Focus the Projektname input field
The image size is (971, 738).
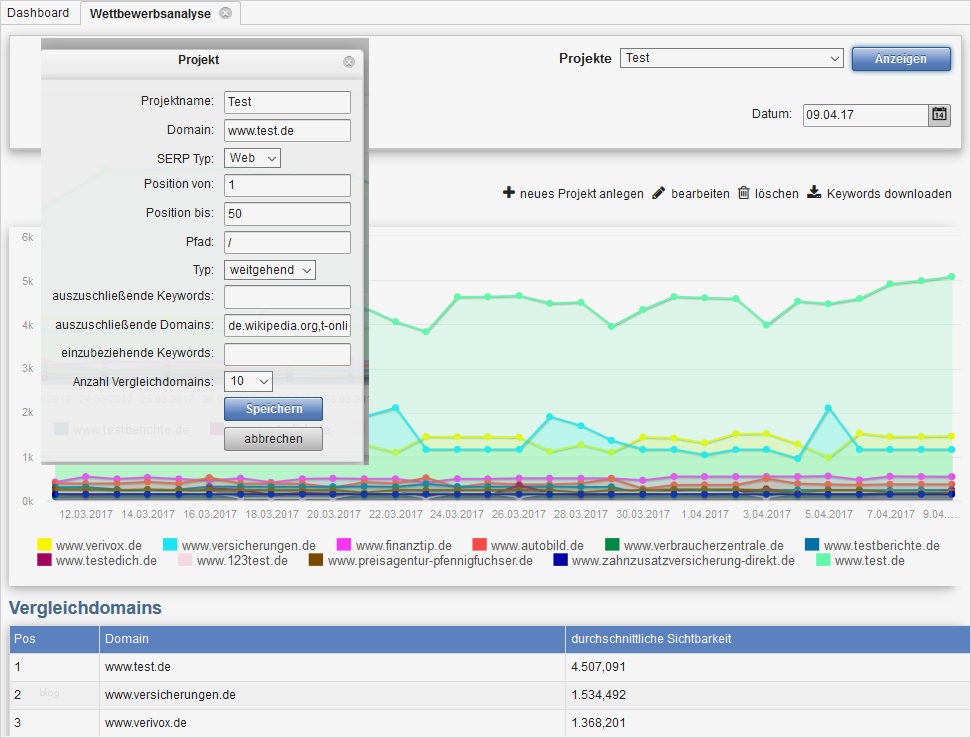[x=287, y=102]
